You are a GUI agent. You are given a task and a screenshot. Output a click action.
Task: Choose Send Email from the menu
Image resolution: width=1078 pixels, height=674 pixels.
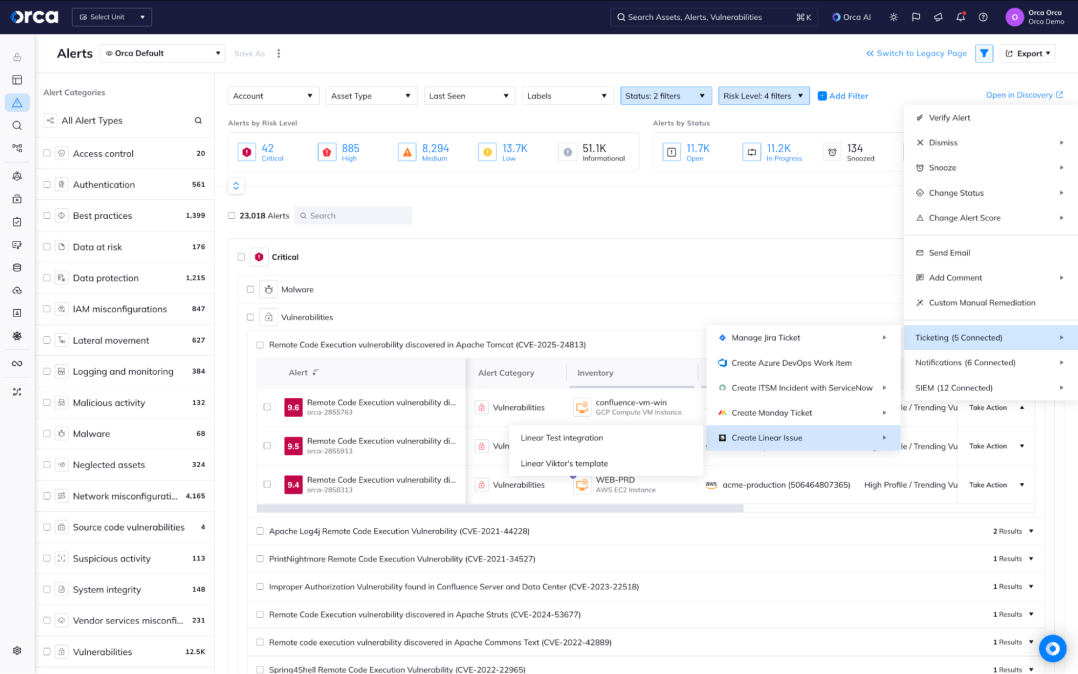click(991, 252)
